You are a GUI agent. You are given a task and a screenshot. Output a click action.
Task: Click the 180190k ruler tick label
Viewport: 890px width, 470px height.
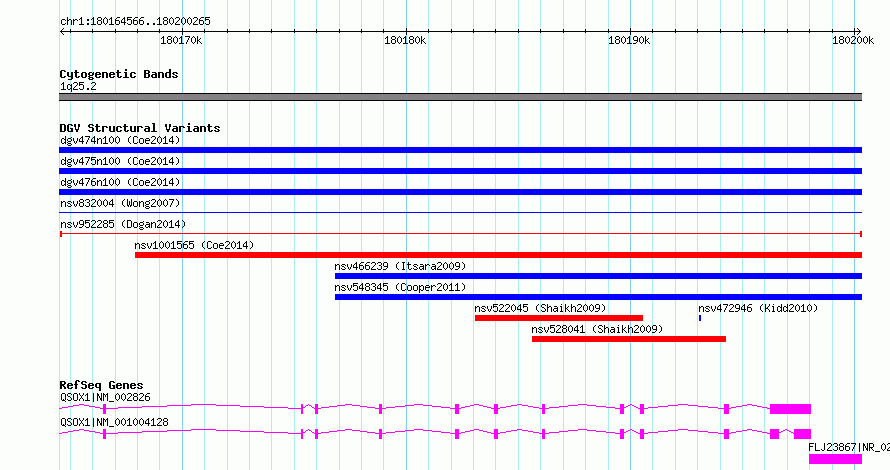pyautogui.click(x=629, y=40)
